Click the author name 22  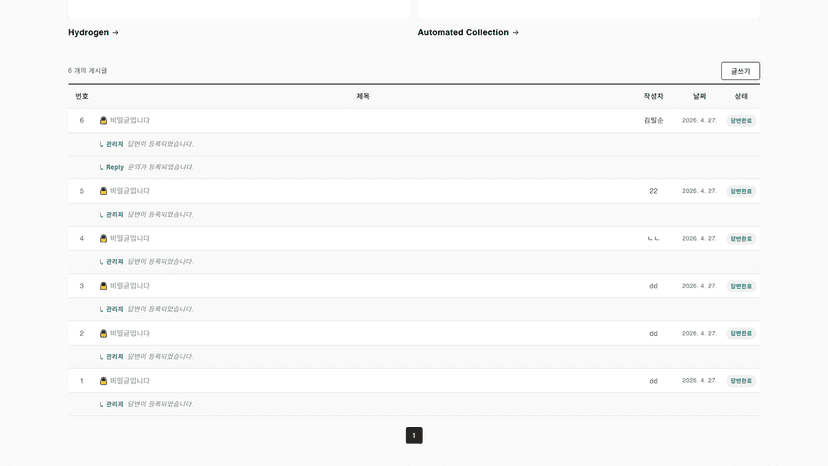(653, 191)
